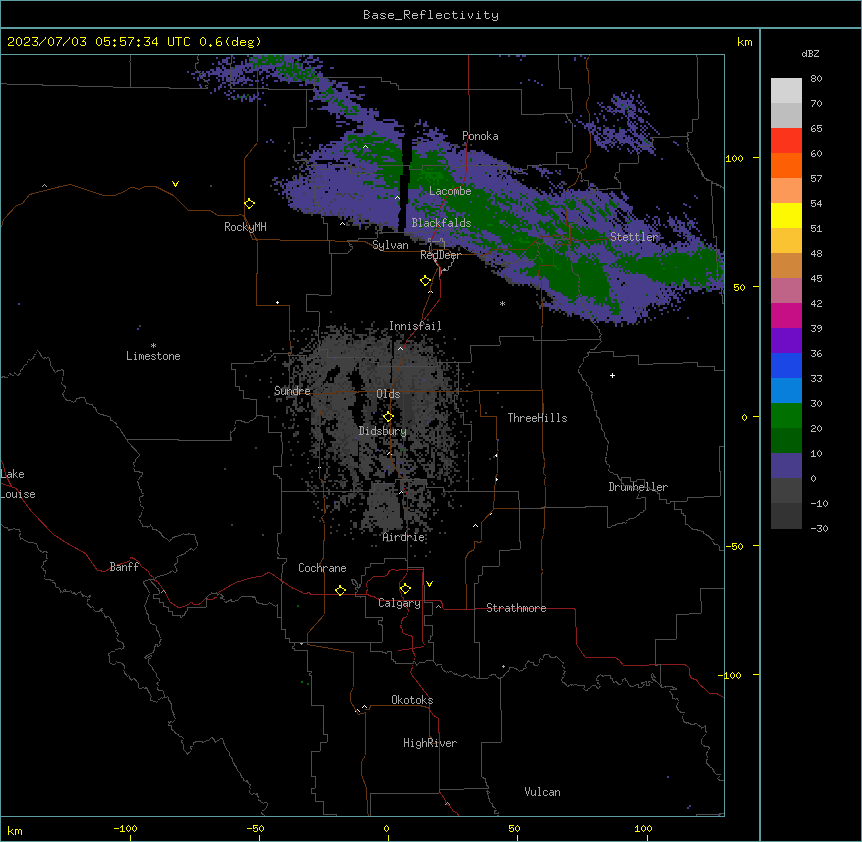Click the Base_Reflectivity title
Screen dimensions: 862x842
(431, 15)
